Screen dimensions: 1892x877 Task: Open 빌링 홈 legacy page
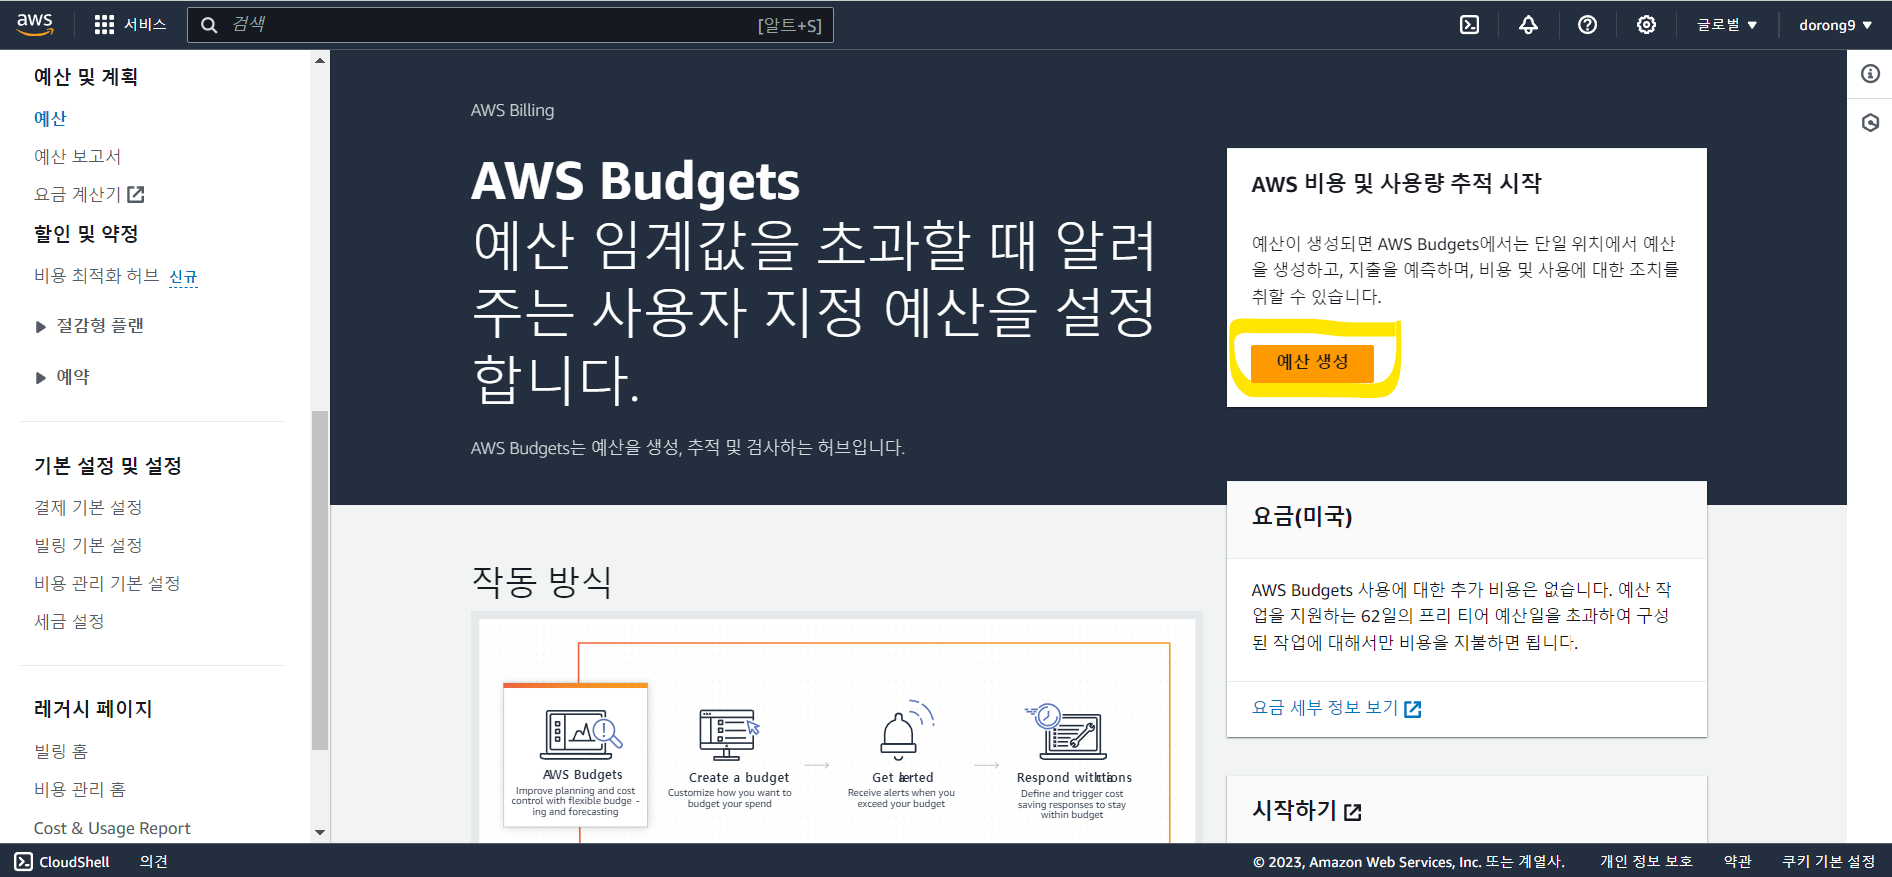pyautogui.click(x=61, y=751)
